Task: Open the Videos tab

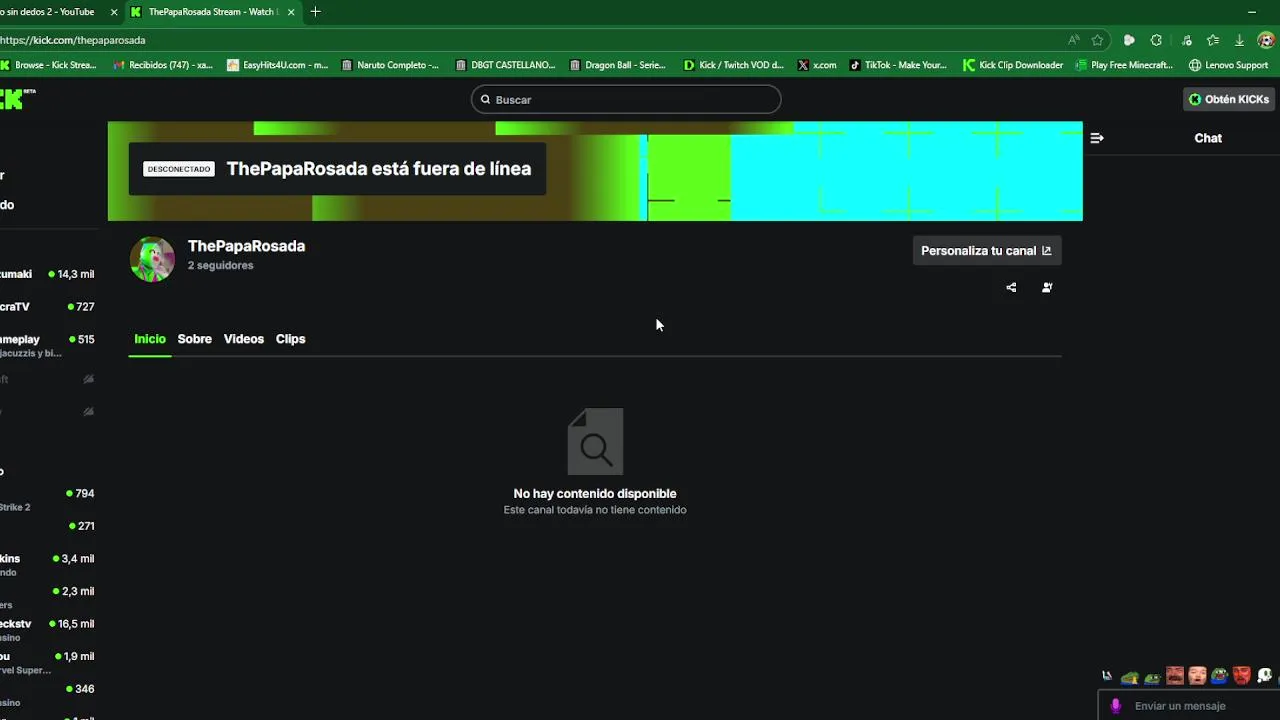Action: click(244, 339)
